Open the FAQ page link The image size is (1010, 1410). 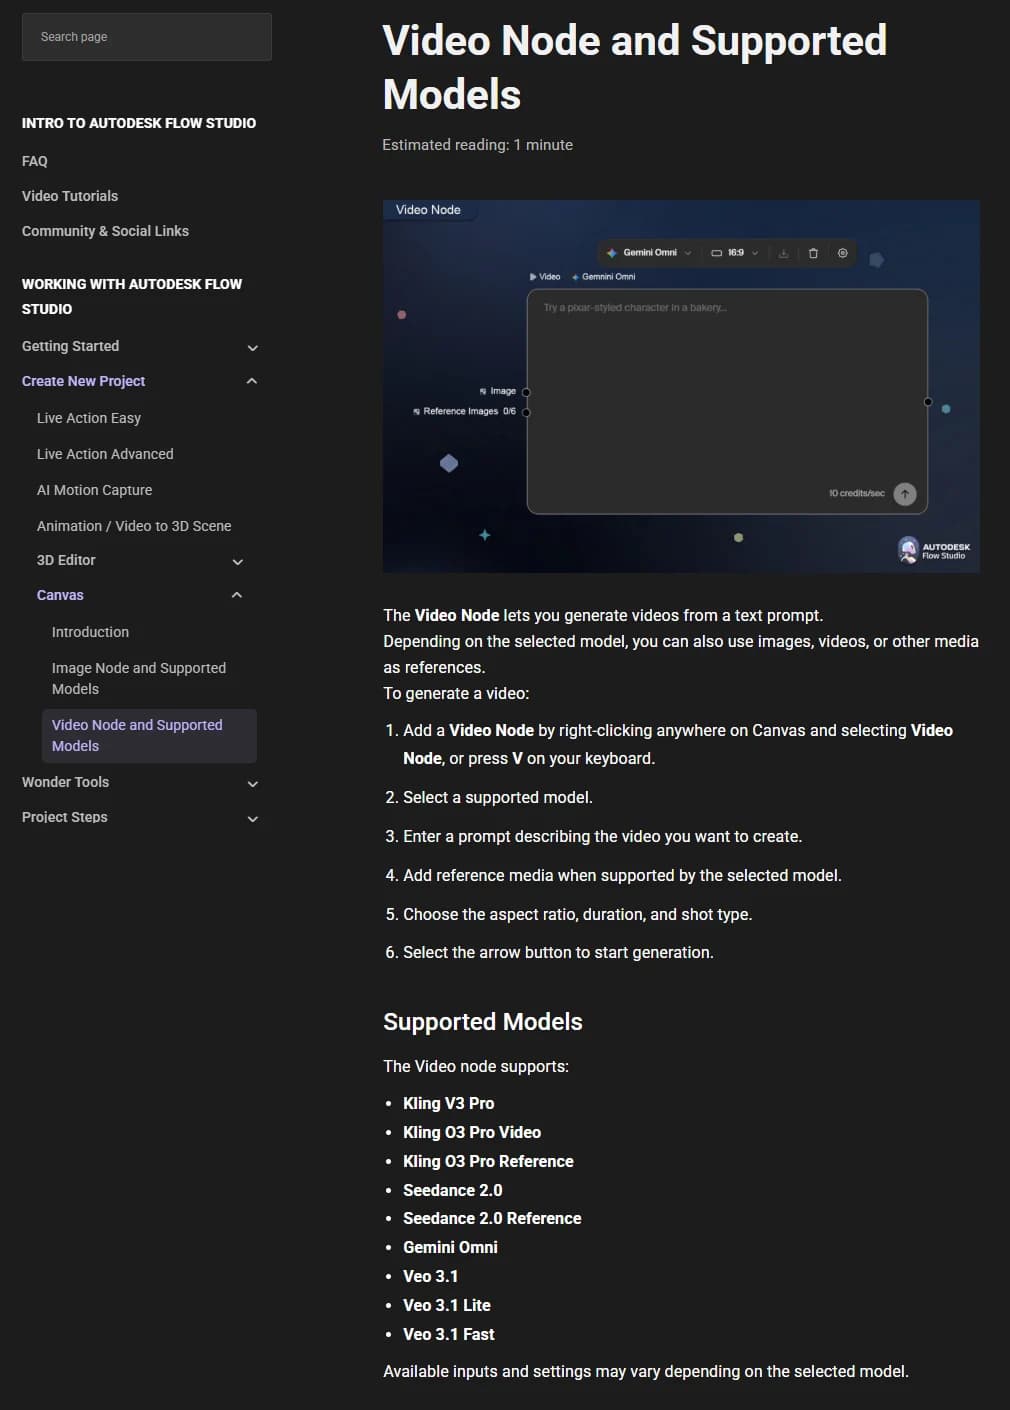pyautogui.click(x=35, y=161)
